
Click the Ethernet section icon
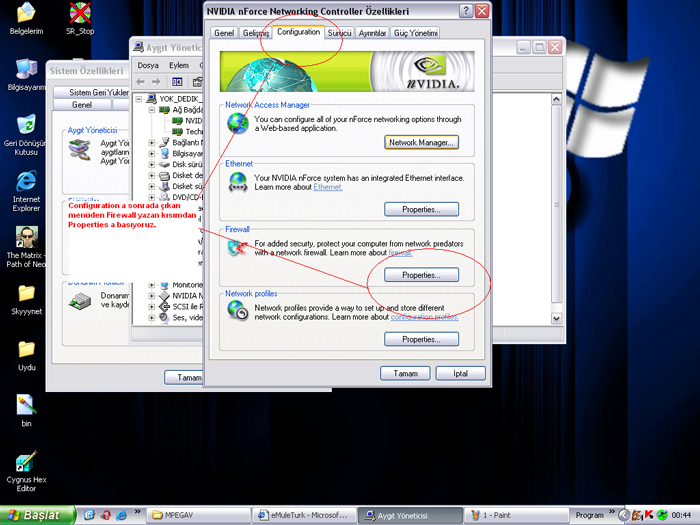pos(238,182)
